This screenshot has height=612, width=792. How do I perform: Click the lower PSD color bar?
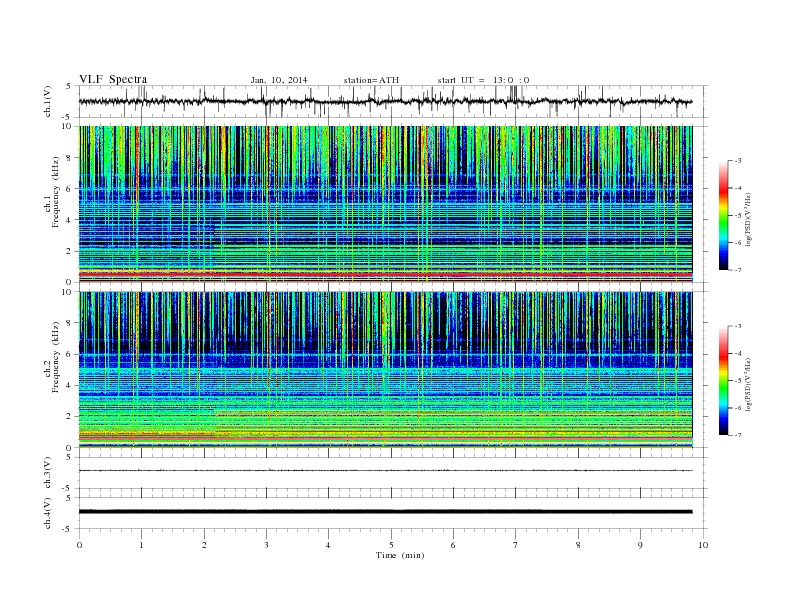point(723,380)
